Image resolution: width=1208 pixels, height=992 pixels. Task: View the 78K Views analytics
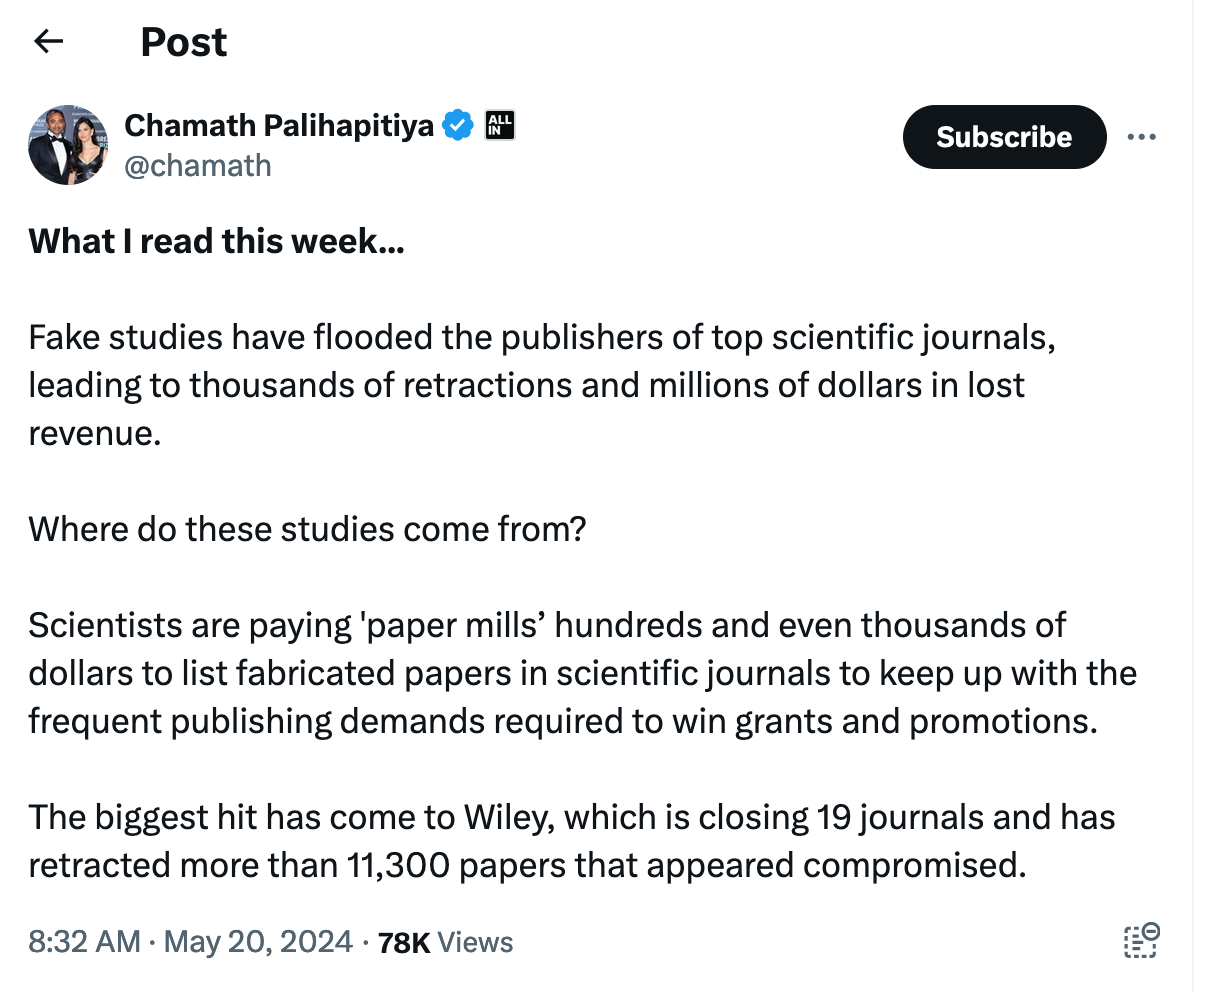445,942
